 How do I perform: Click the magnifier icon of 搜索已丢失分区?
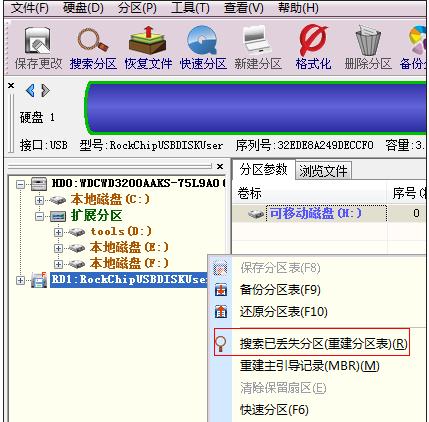[221, 344]
